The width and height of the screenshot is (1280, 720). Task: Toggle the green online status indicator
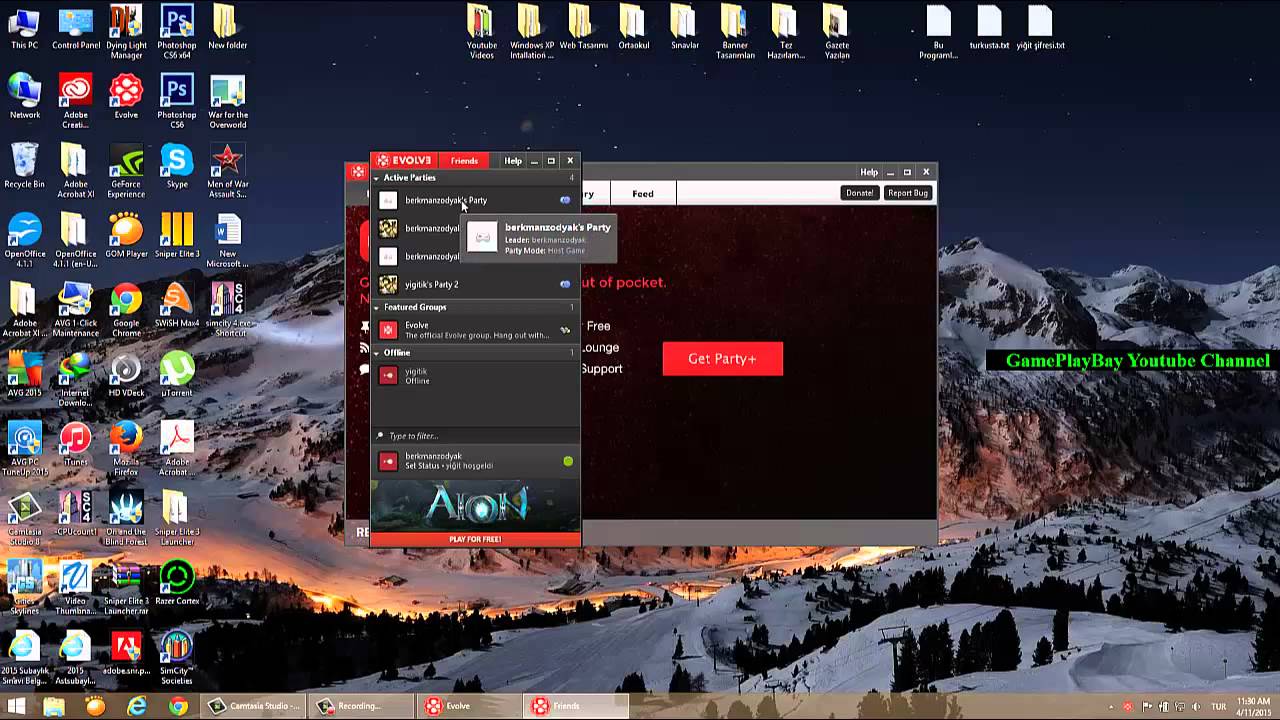[x=568, y=461]
